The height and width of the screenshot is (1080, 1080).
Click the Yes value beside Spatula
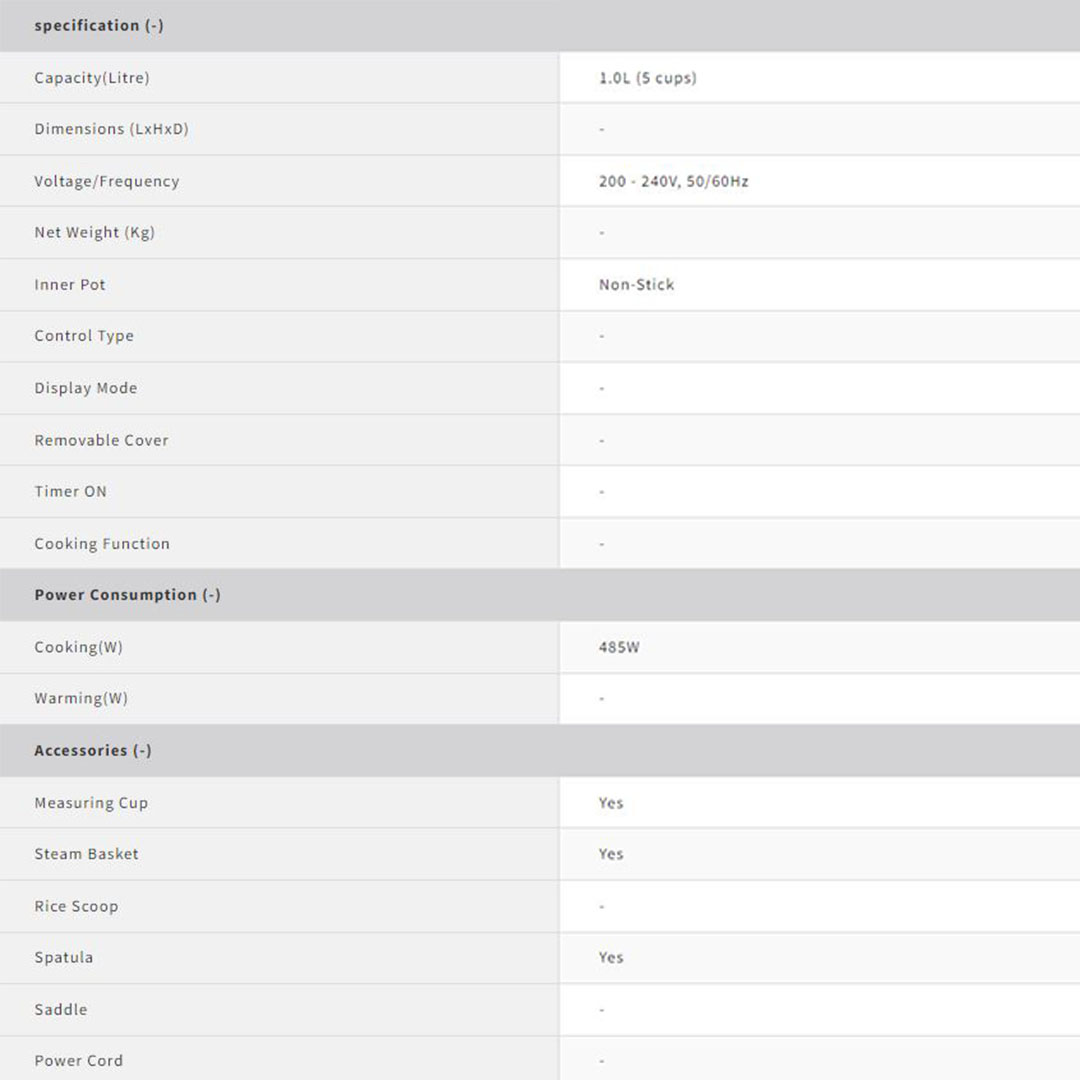(611, 958)
